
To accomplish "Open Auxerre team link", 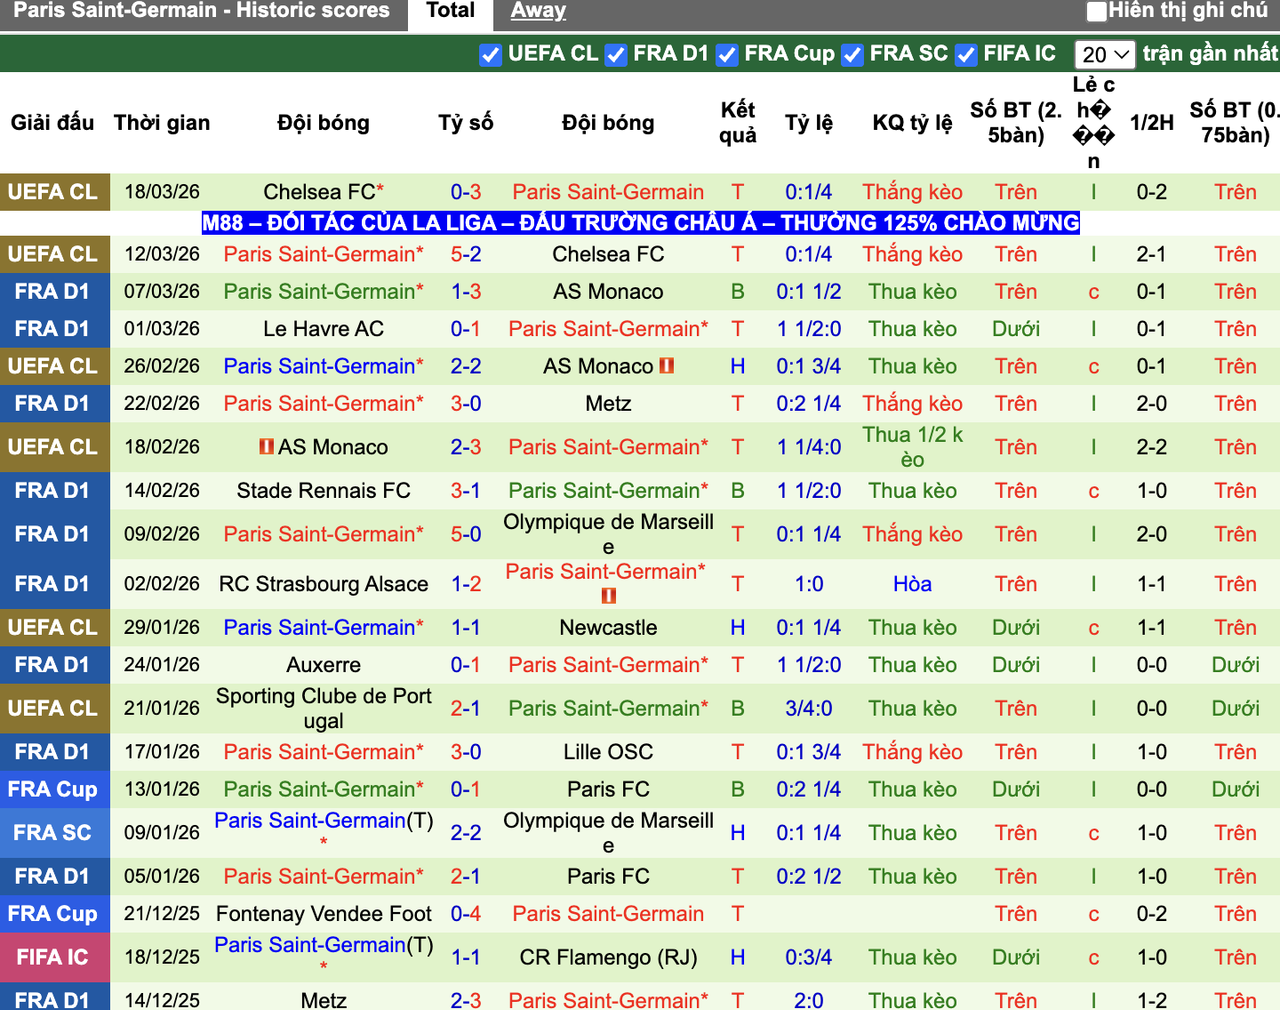I will coord(323,665).
